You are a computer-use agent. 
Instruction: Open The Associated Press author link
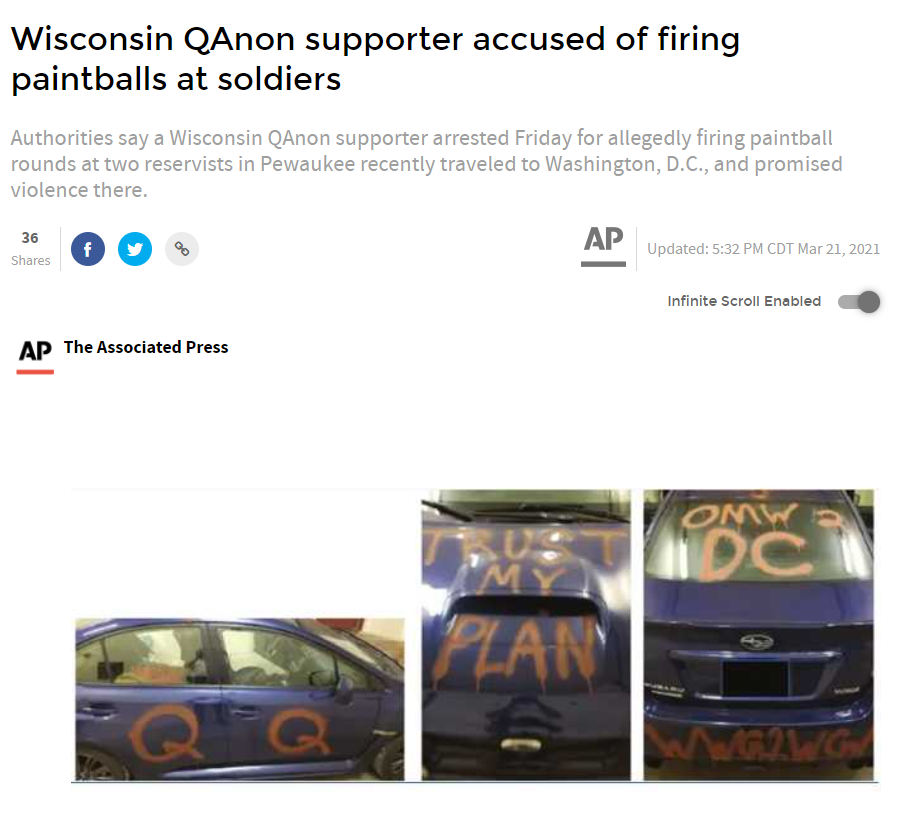(146, 347)
